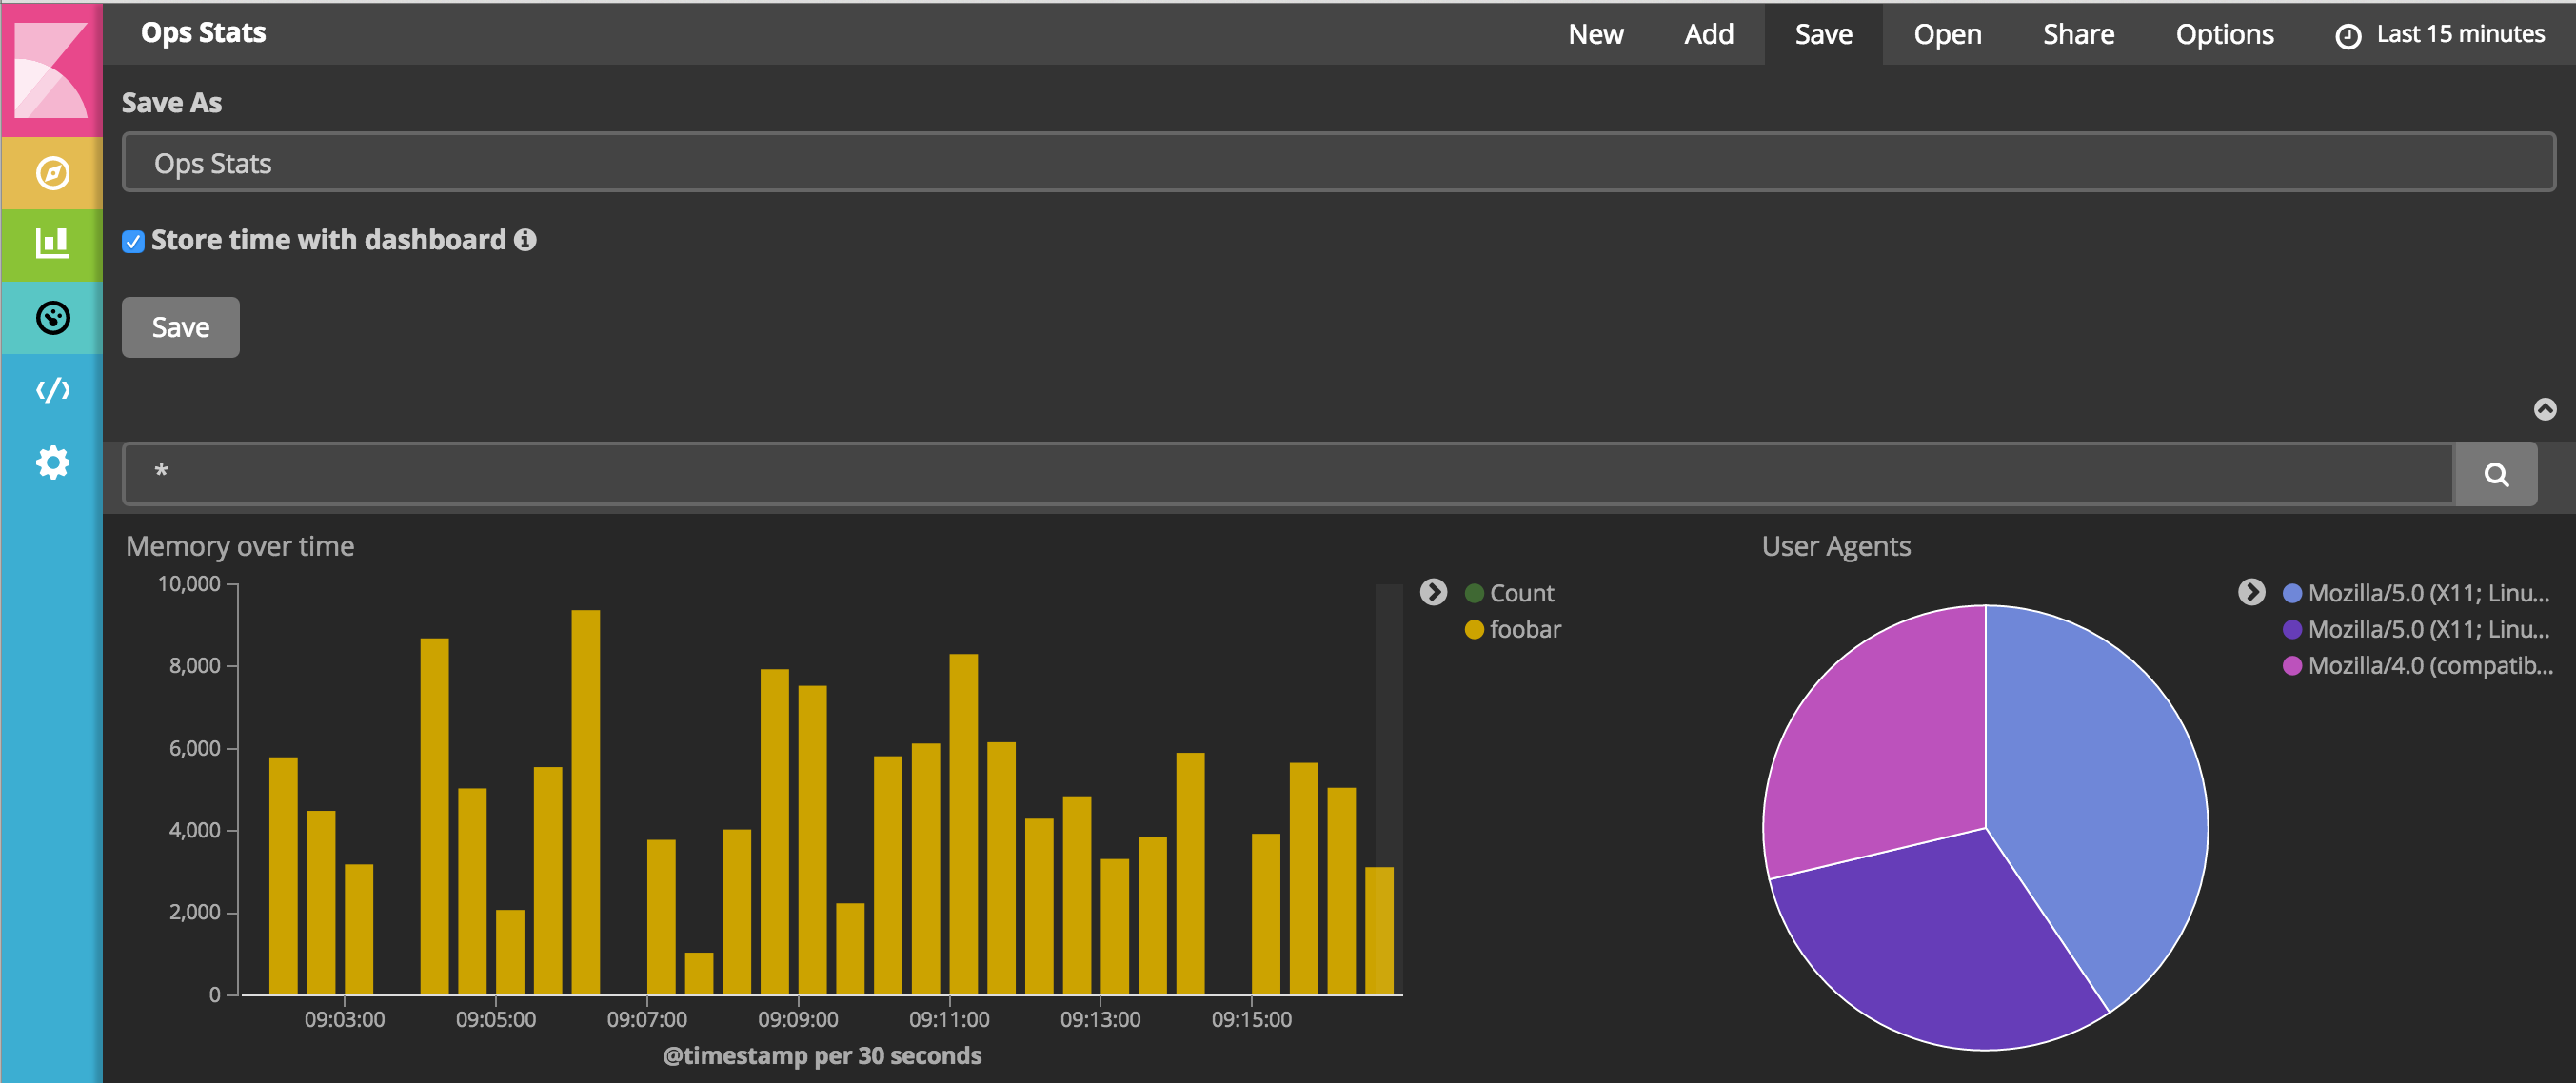This screenshot has height=1083, width=2576.
Task: Select the Save menu tab
Action: pos(1823,34)
